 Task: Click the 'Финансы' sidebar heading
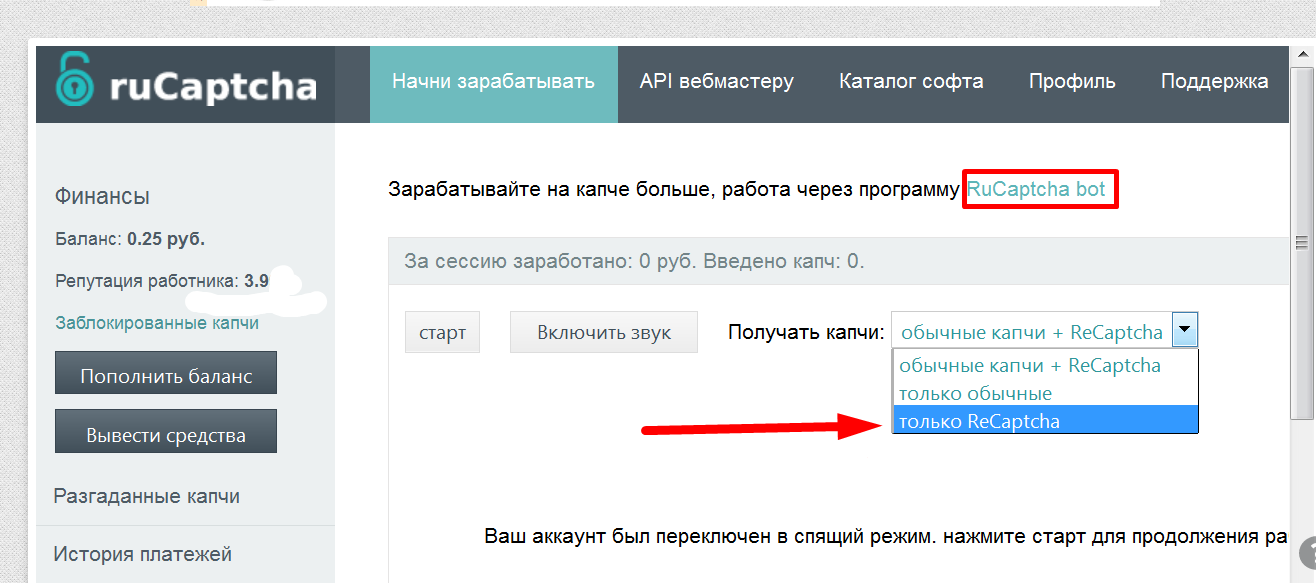tap(102, 197)
